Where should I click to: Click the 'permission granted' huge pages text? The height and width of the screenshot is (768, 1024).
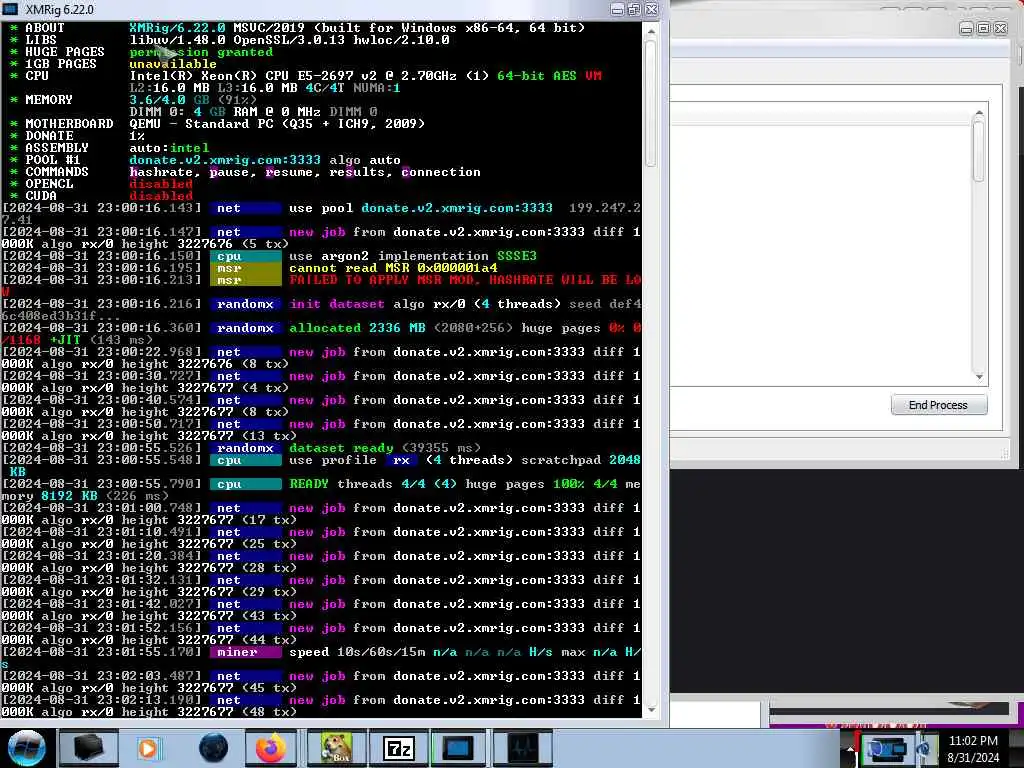pyautogui.click(x=201, y=52)
